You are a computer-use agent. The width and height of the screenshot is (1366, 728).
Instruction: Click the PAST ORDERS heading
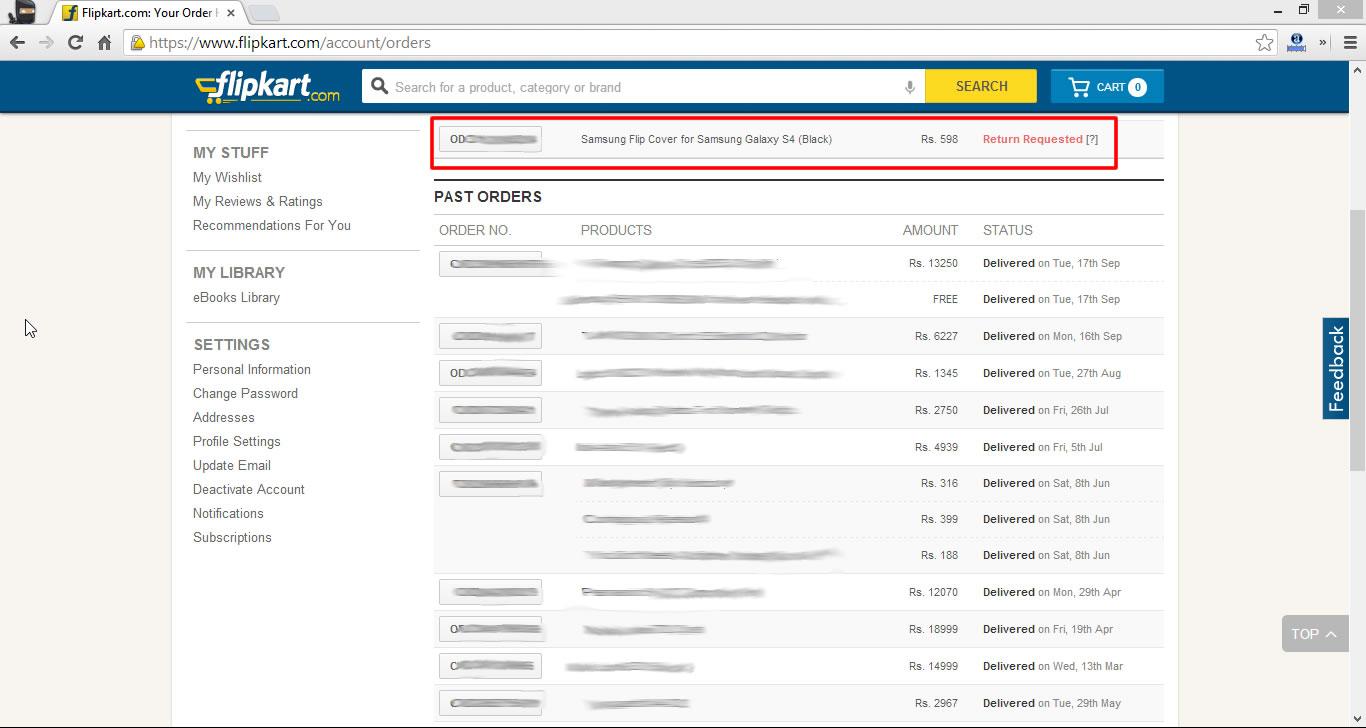(x=488, y=197)
